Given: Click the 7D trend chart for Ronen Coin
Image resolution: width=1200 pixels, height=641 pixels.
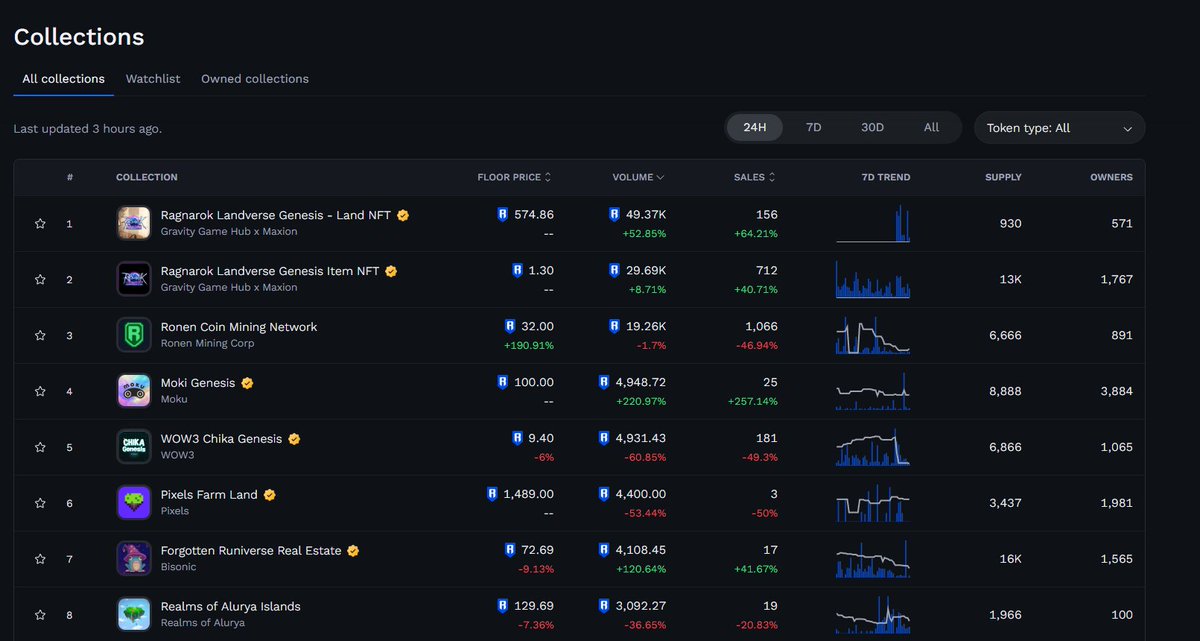Looking at the screenshot, I should (872, 335).
